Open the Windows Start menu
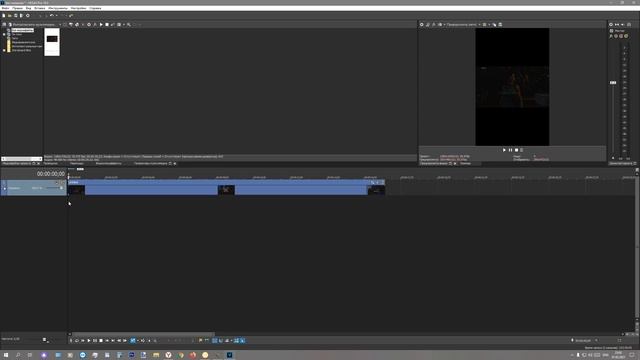This screenshot has width=640, height=360. click(x=6, y=355)
